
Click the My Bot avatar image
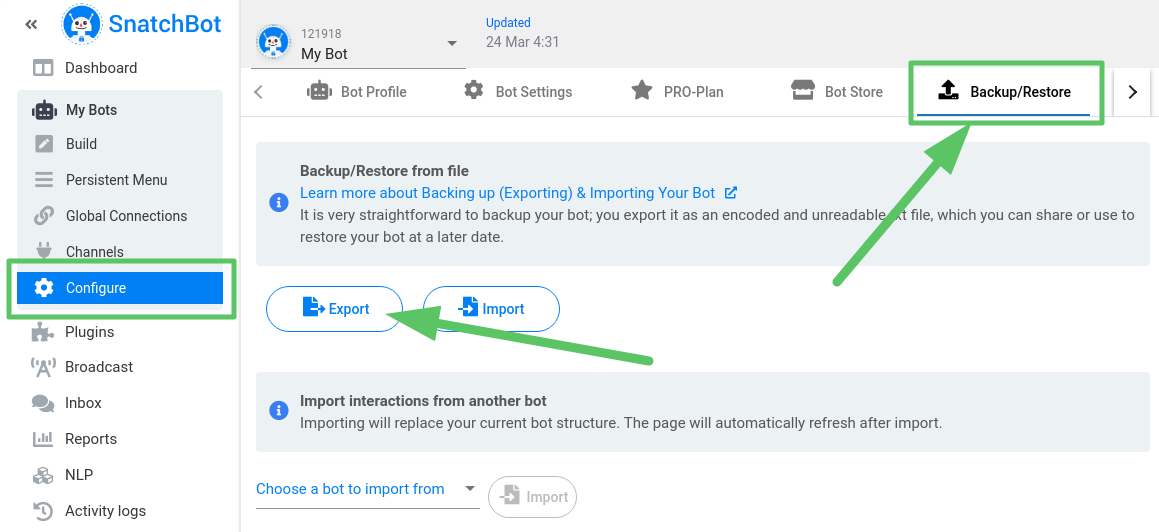(273, 44)
